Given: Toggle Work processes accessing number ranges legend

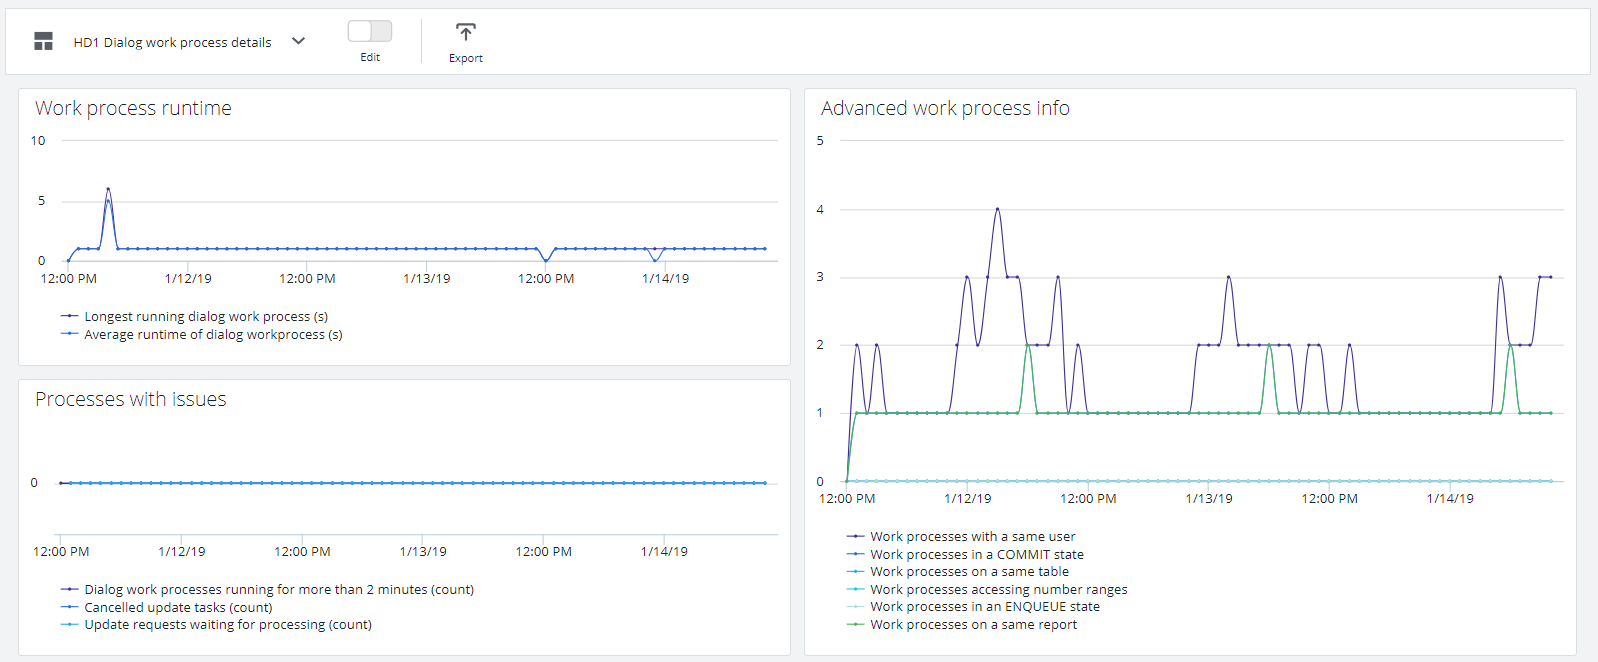Looking at the screenshot, I should [x=987, y=589].
